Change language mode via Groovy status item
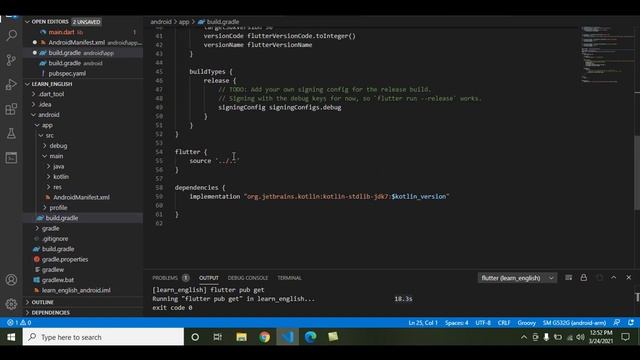This screenshot has width=640, height=360. 527,322
